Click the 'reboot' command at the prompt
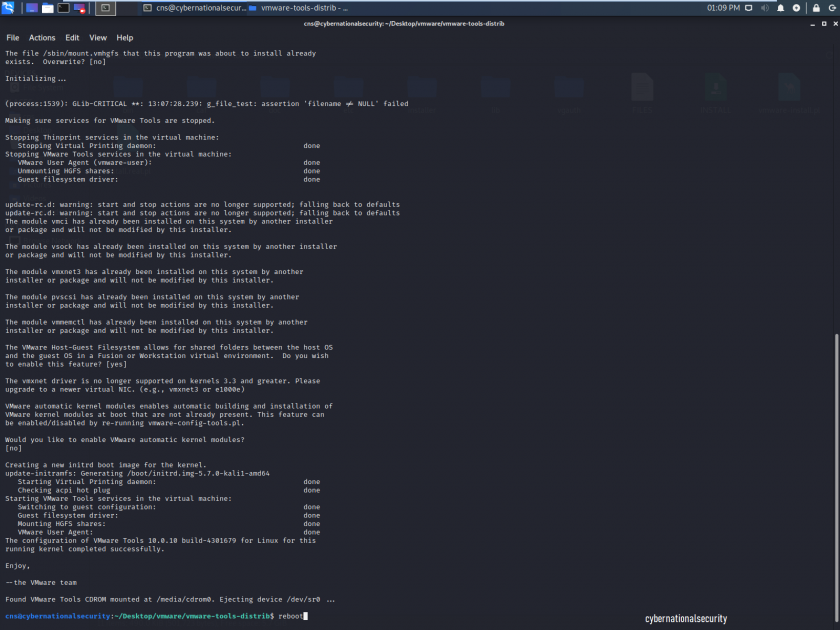Image resolution: width=840 pixels, height=630 pixels. (291, 616)
